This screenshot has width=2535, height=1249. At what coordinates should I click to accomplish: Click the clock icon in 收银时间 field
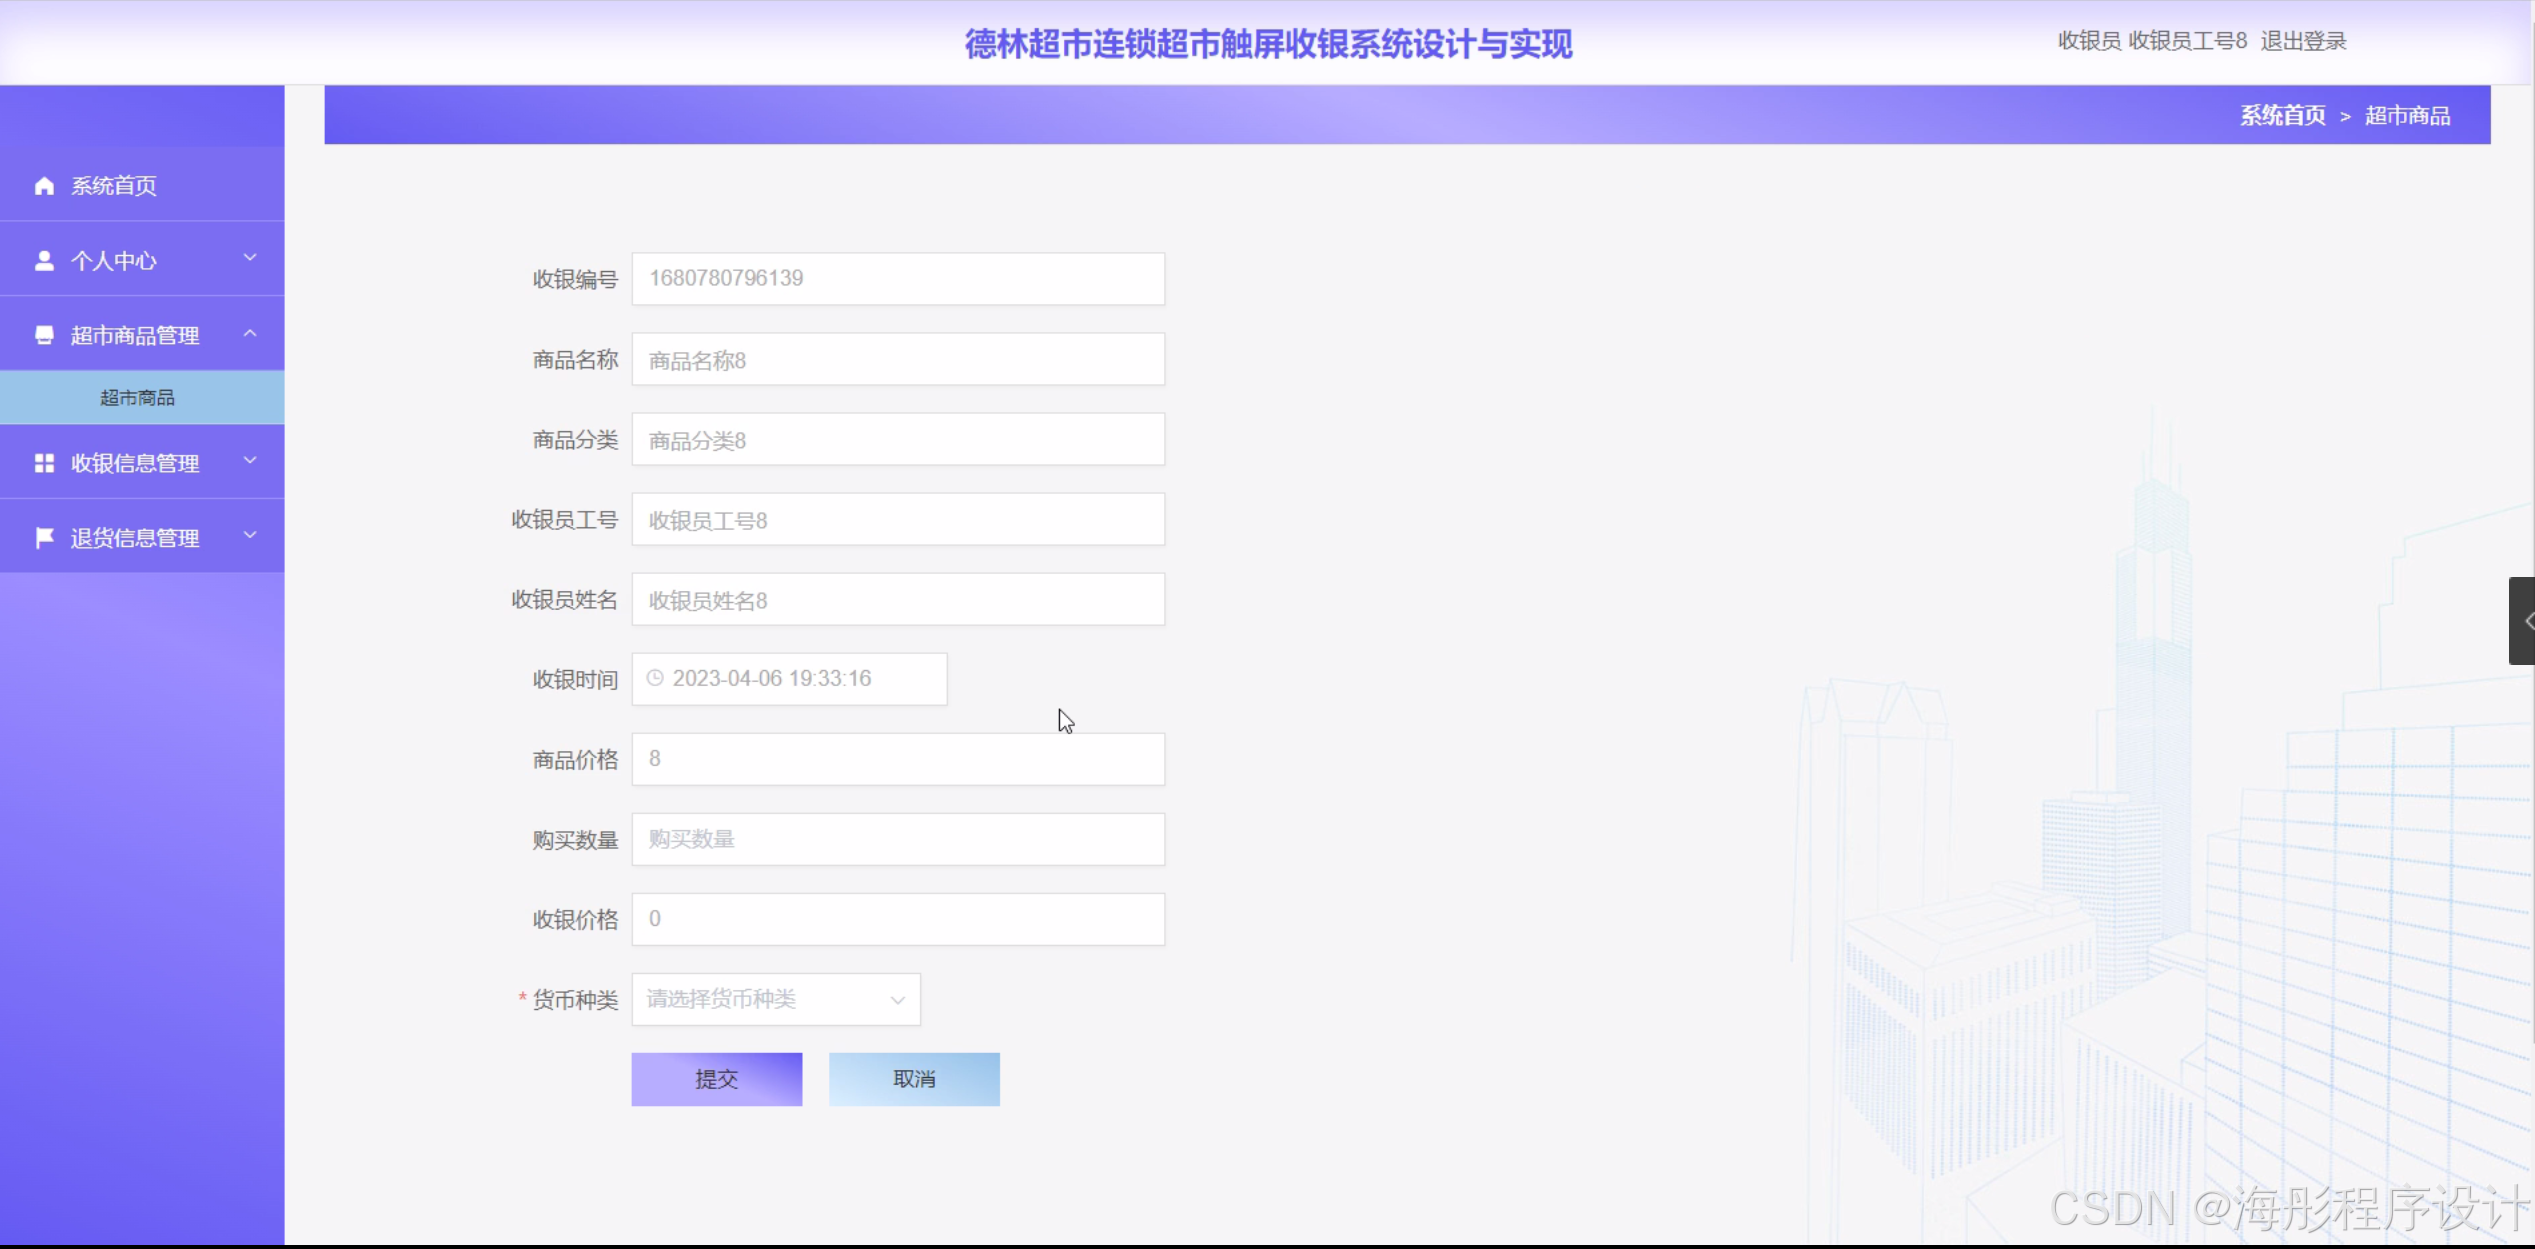655,678
